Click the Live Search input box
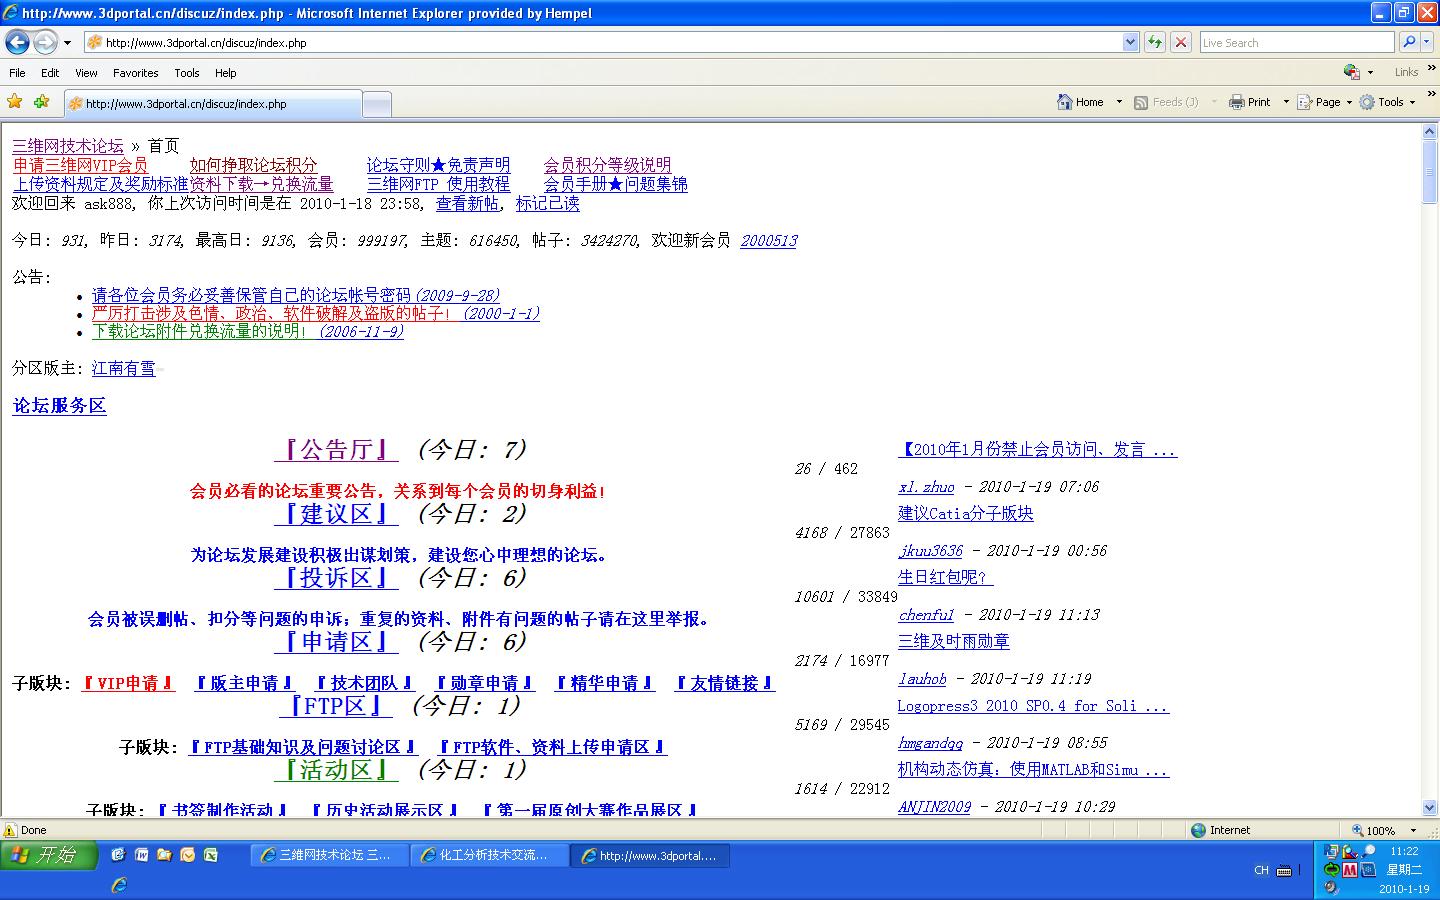This screenshot has width=1440, height=900. pos(1297,42)
